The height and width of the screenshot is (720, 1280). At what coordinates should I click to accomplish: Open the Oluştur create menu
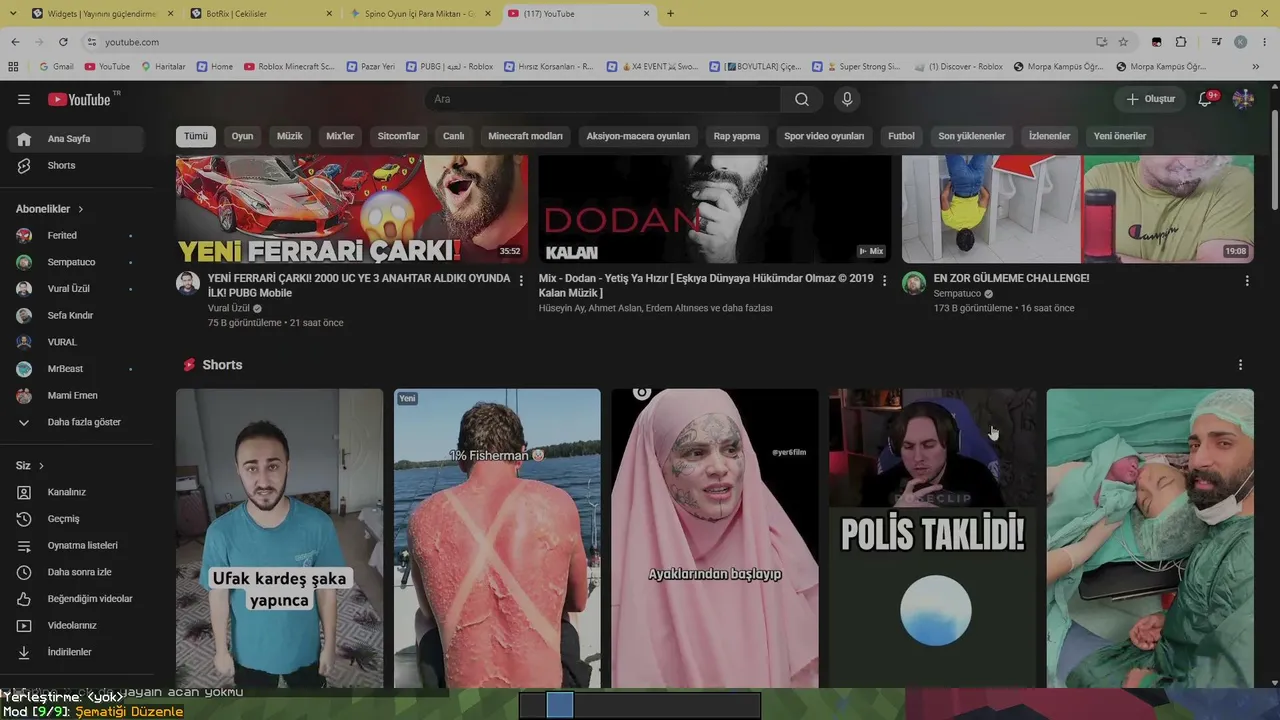point(1150,99)
